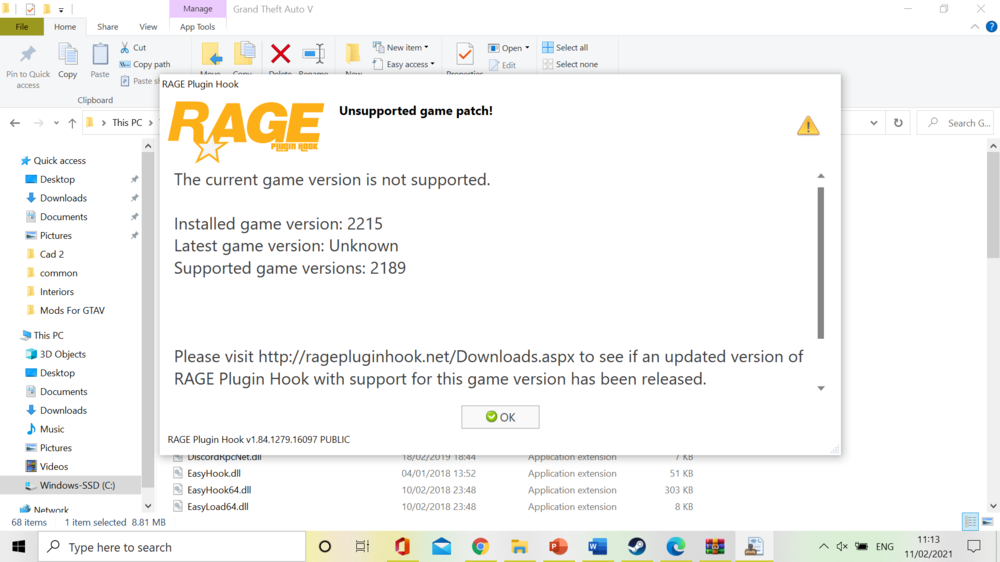Open the File tab in Explorer
This screenshot has width=1000, height=562.
click(x=22, y=27)
